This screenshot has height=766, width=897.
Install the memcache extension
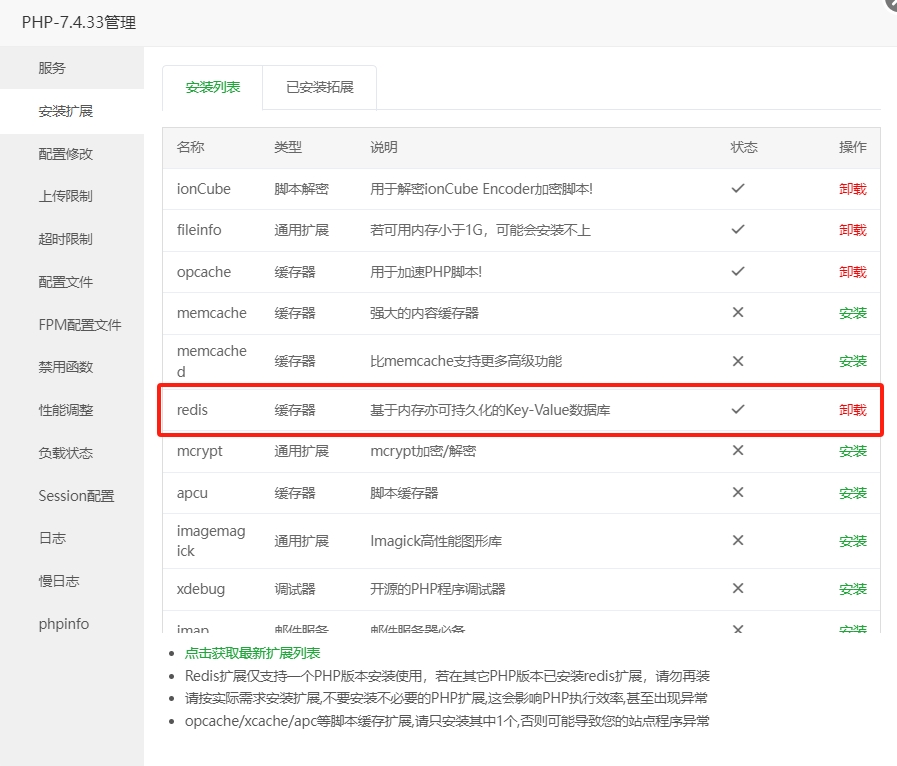click(852, 313)
